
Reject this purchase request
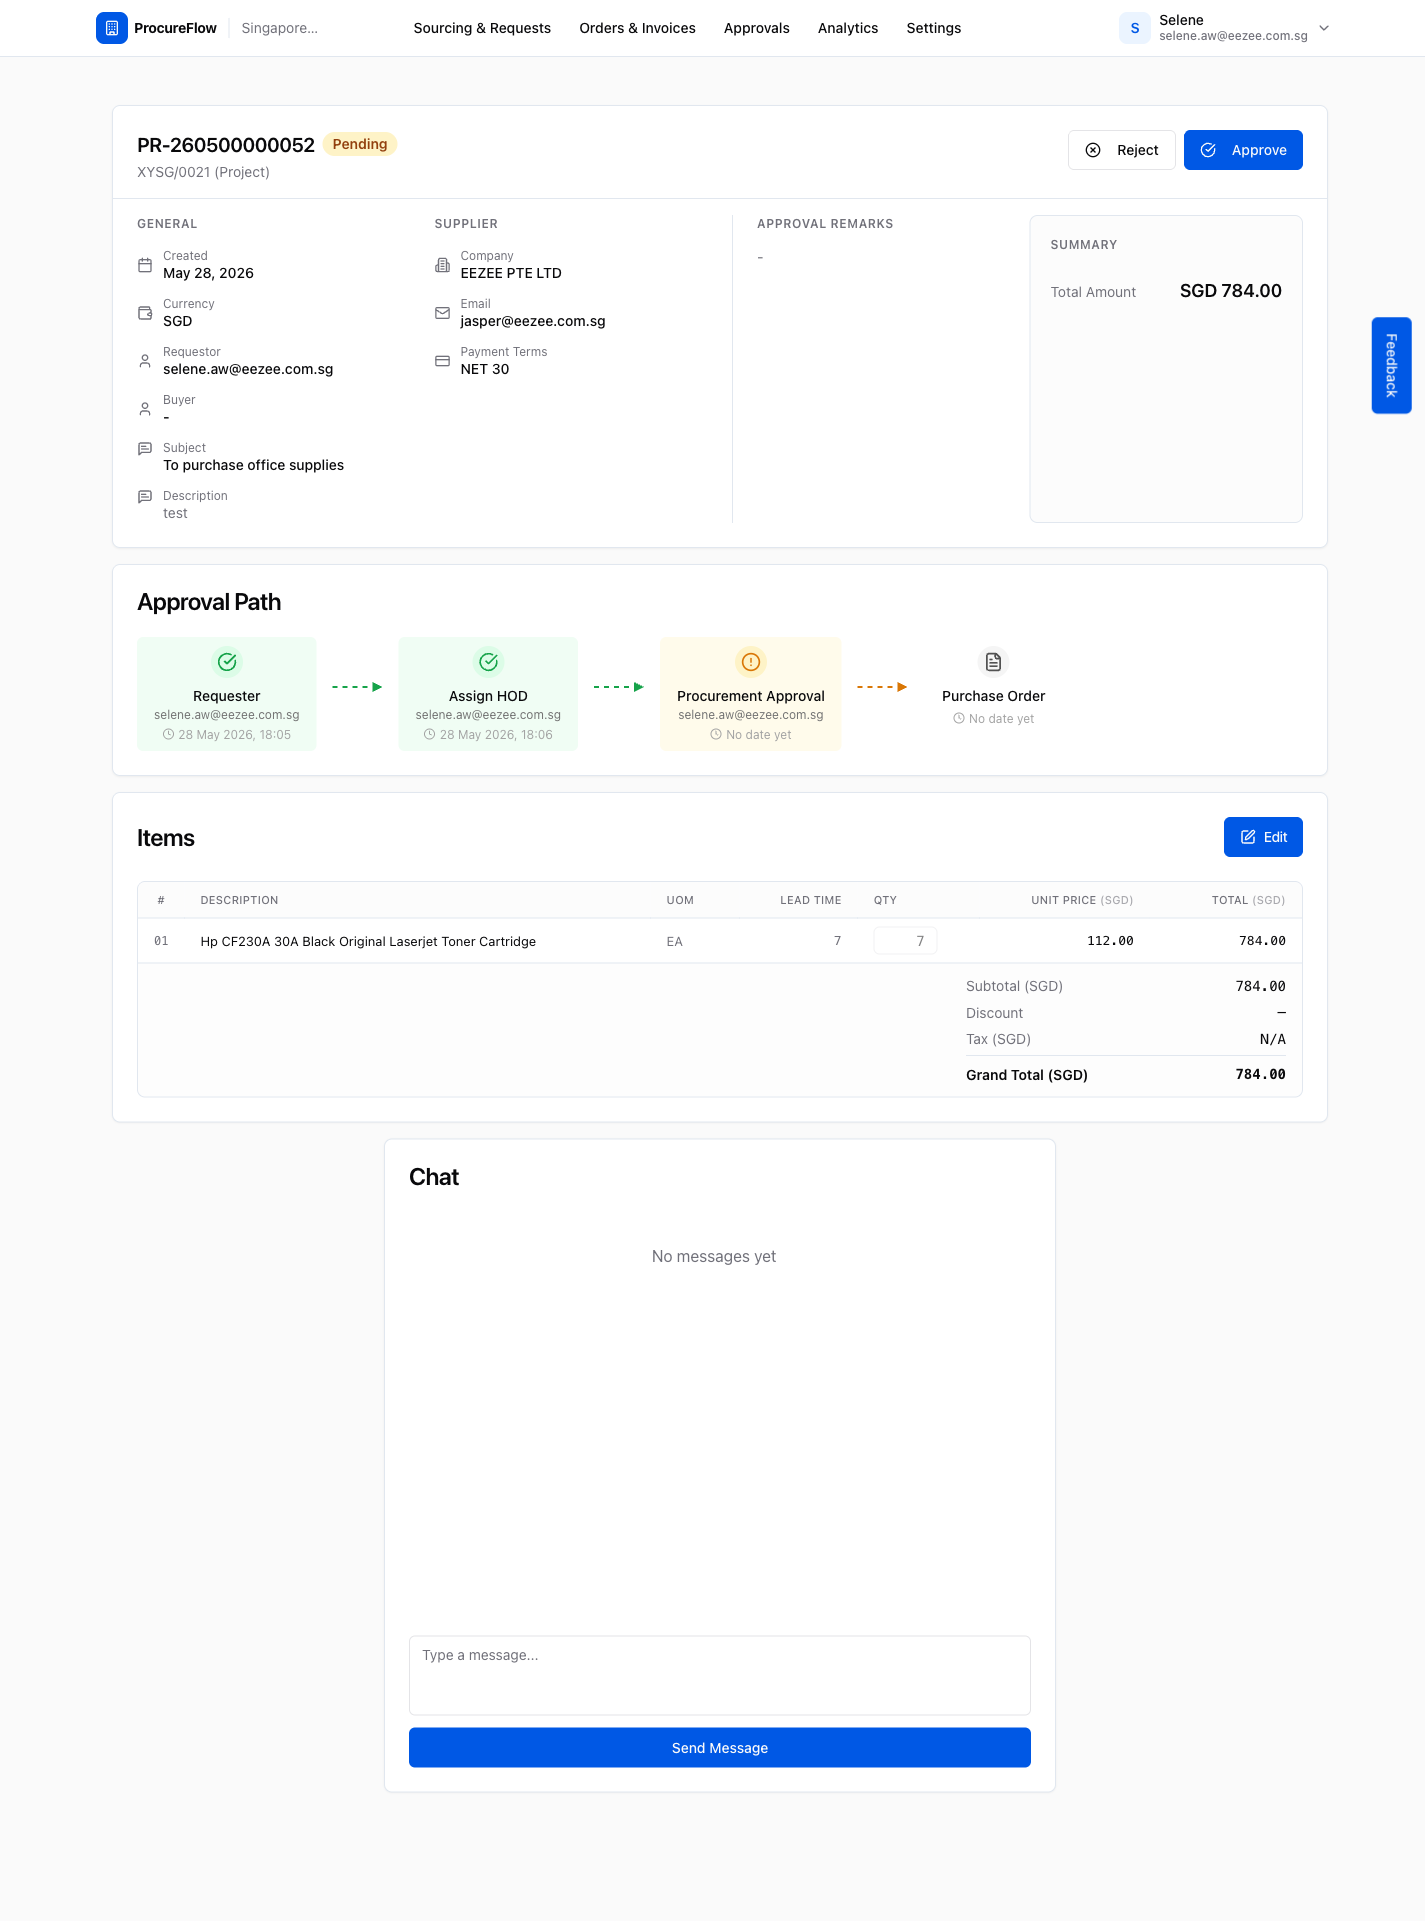tap(1122, 150)
